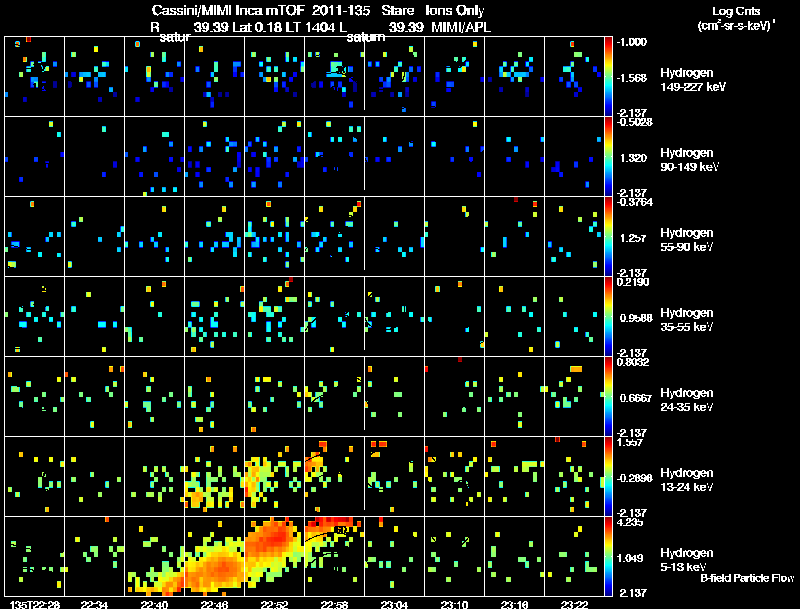Select the '0.6667' color scale value
Viewport: 800px width, 609px height.
tap(636, 398)
